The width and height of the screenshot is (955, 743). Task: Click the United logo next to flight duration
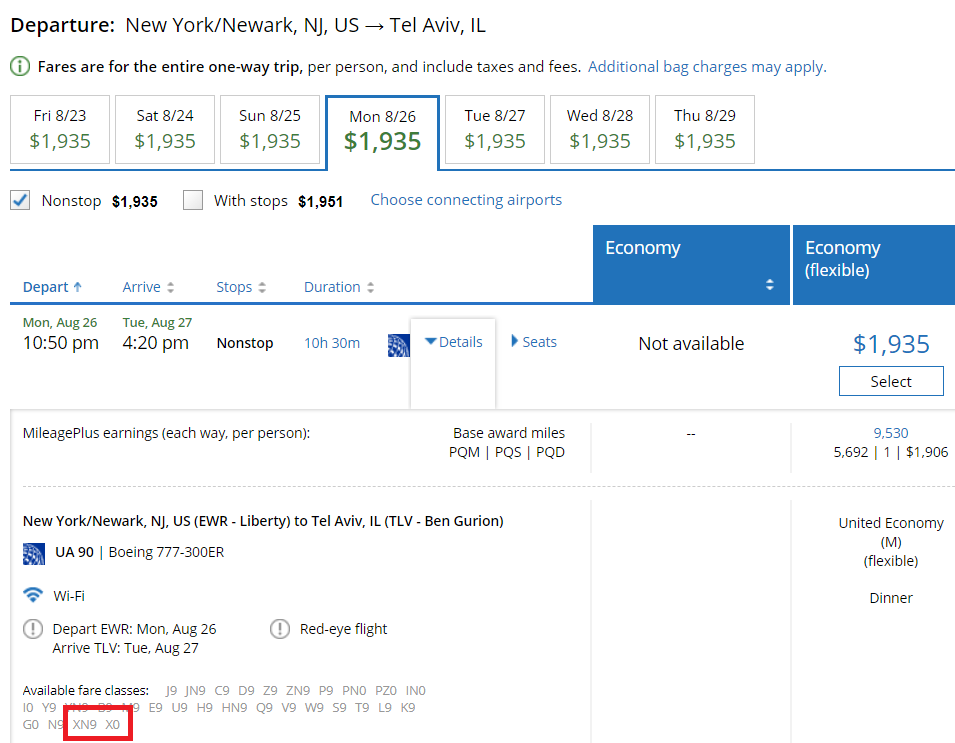point(398,345)
